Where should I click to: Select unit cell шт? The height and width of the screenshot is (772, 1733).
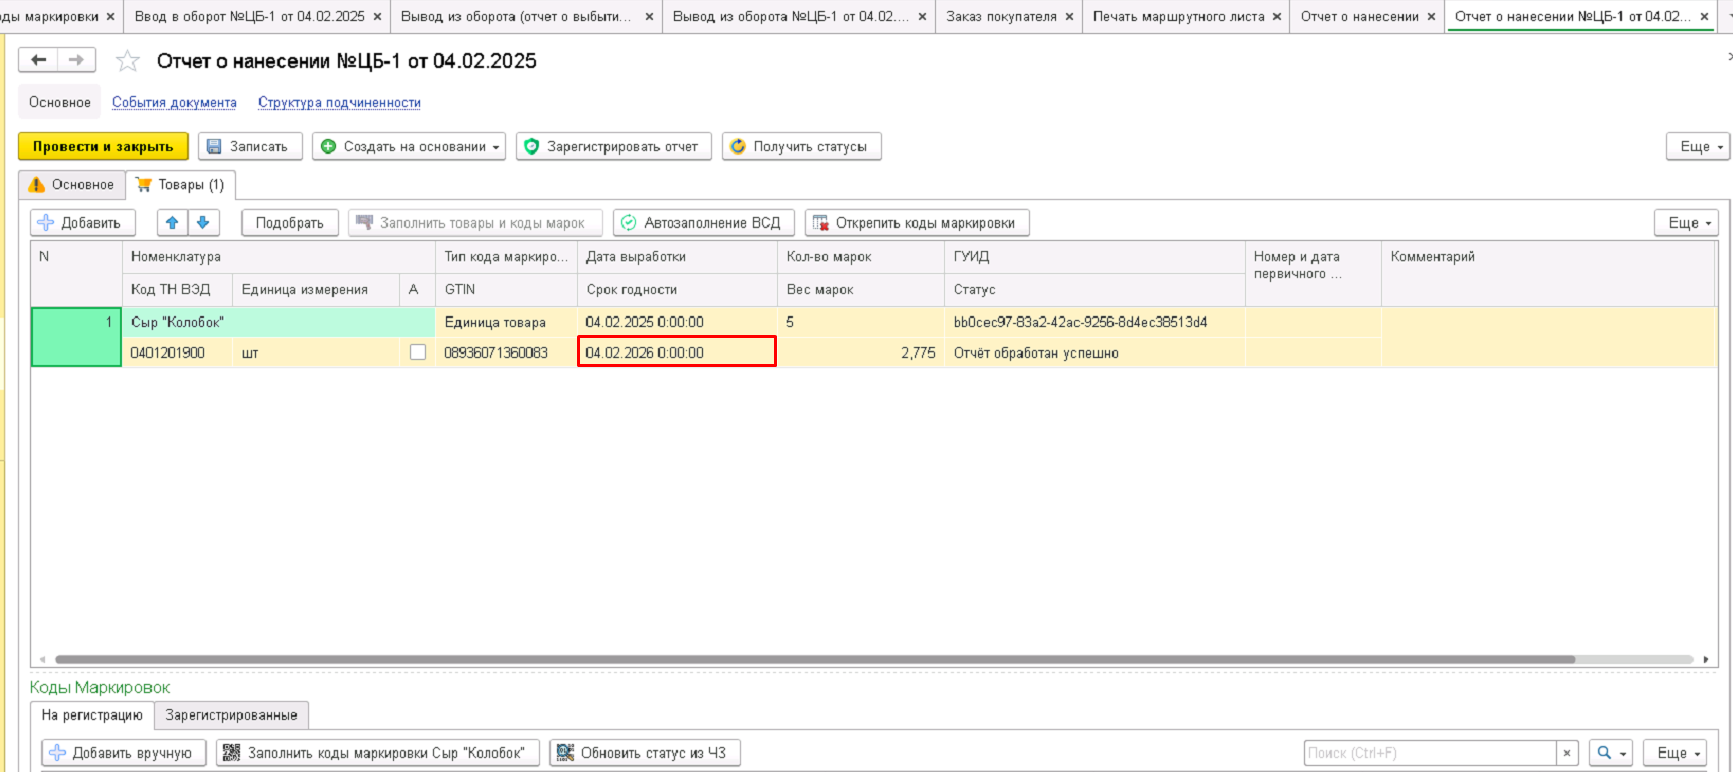click(316, 353)
